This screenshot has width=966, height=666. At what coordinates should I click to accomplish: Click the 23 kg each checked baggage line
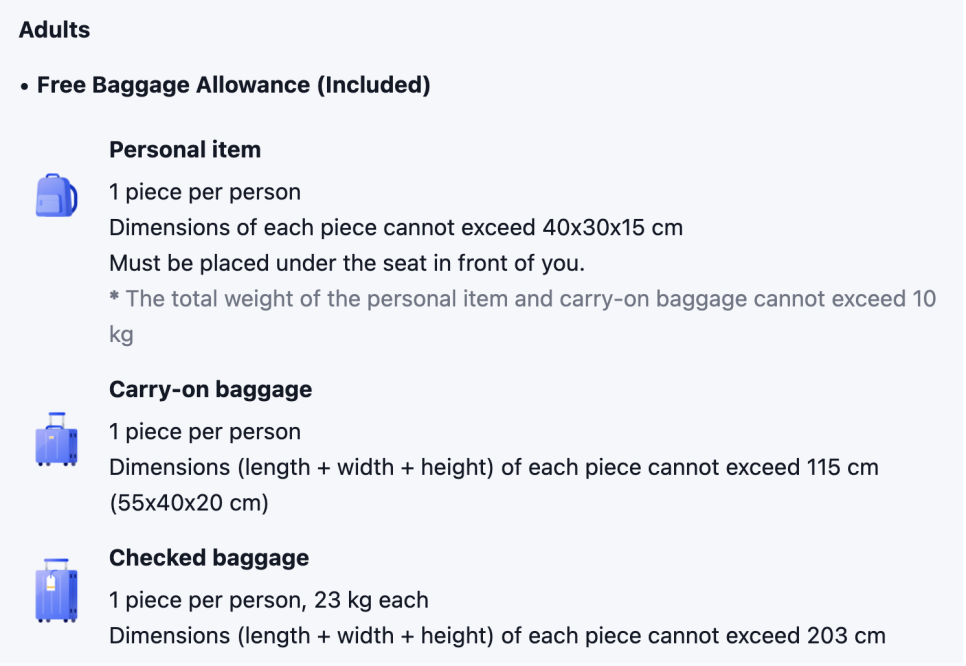pos(269,600)
